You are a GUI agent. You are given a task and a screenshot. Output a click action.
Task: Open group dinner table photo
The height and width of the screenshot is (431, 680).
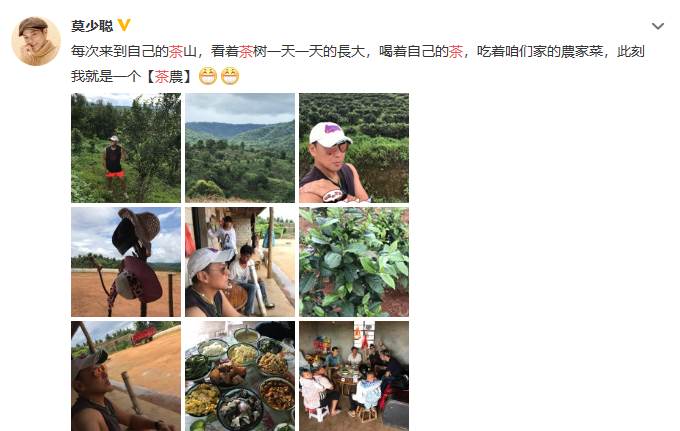pyautogui.click(x=354, y=376)
